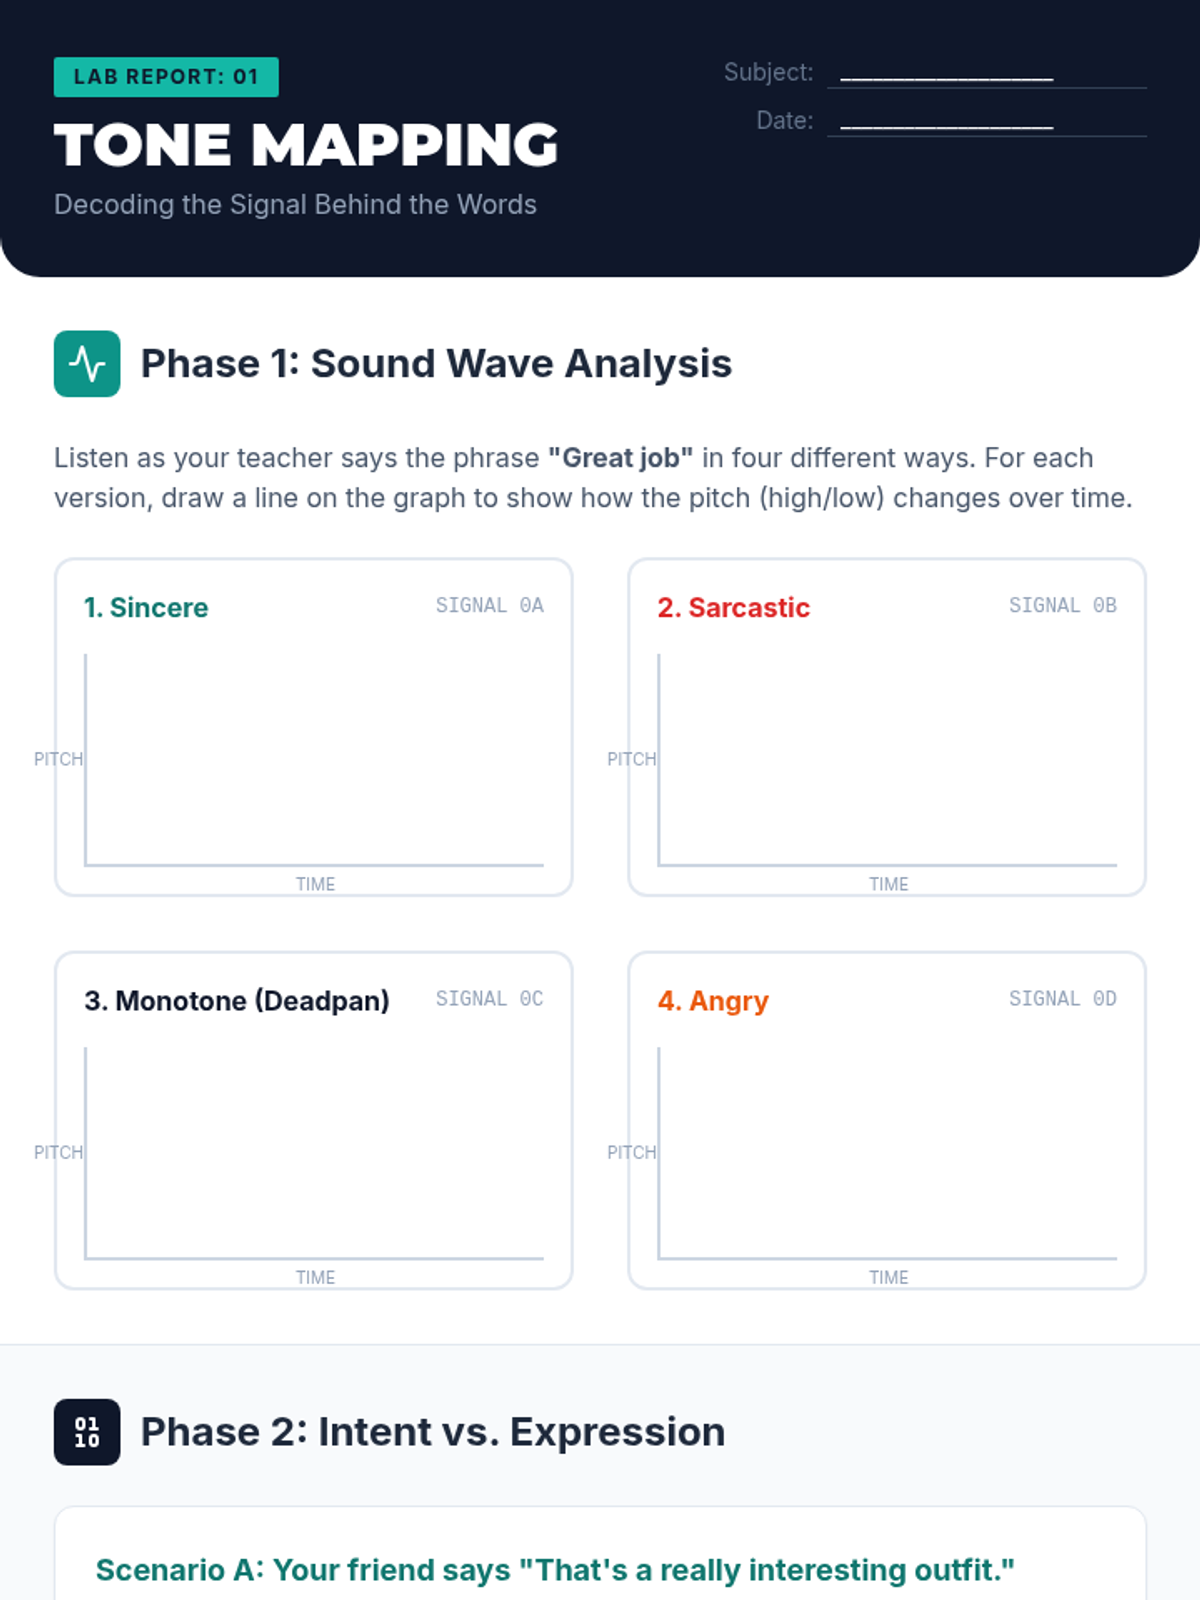
Task: Click inside the Angry pitch graph
Action: (x=888, y=1153)
